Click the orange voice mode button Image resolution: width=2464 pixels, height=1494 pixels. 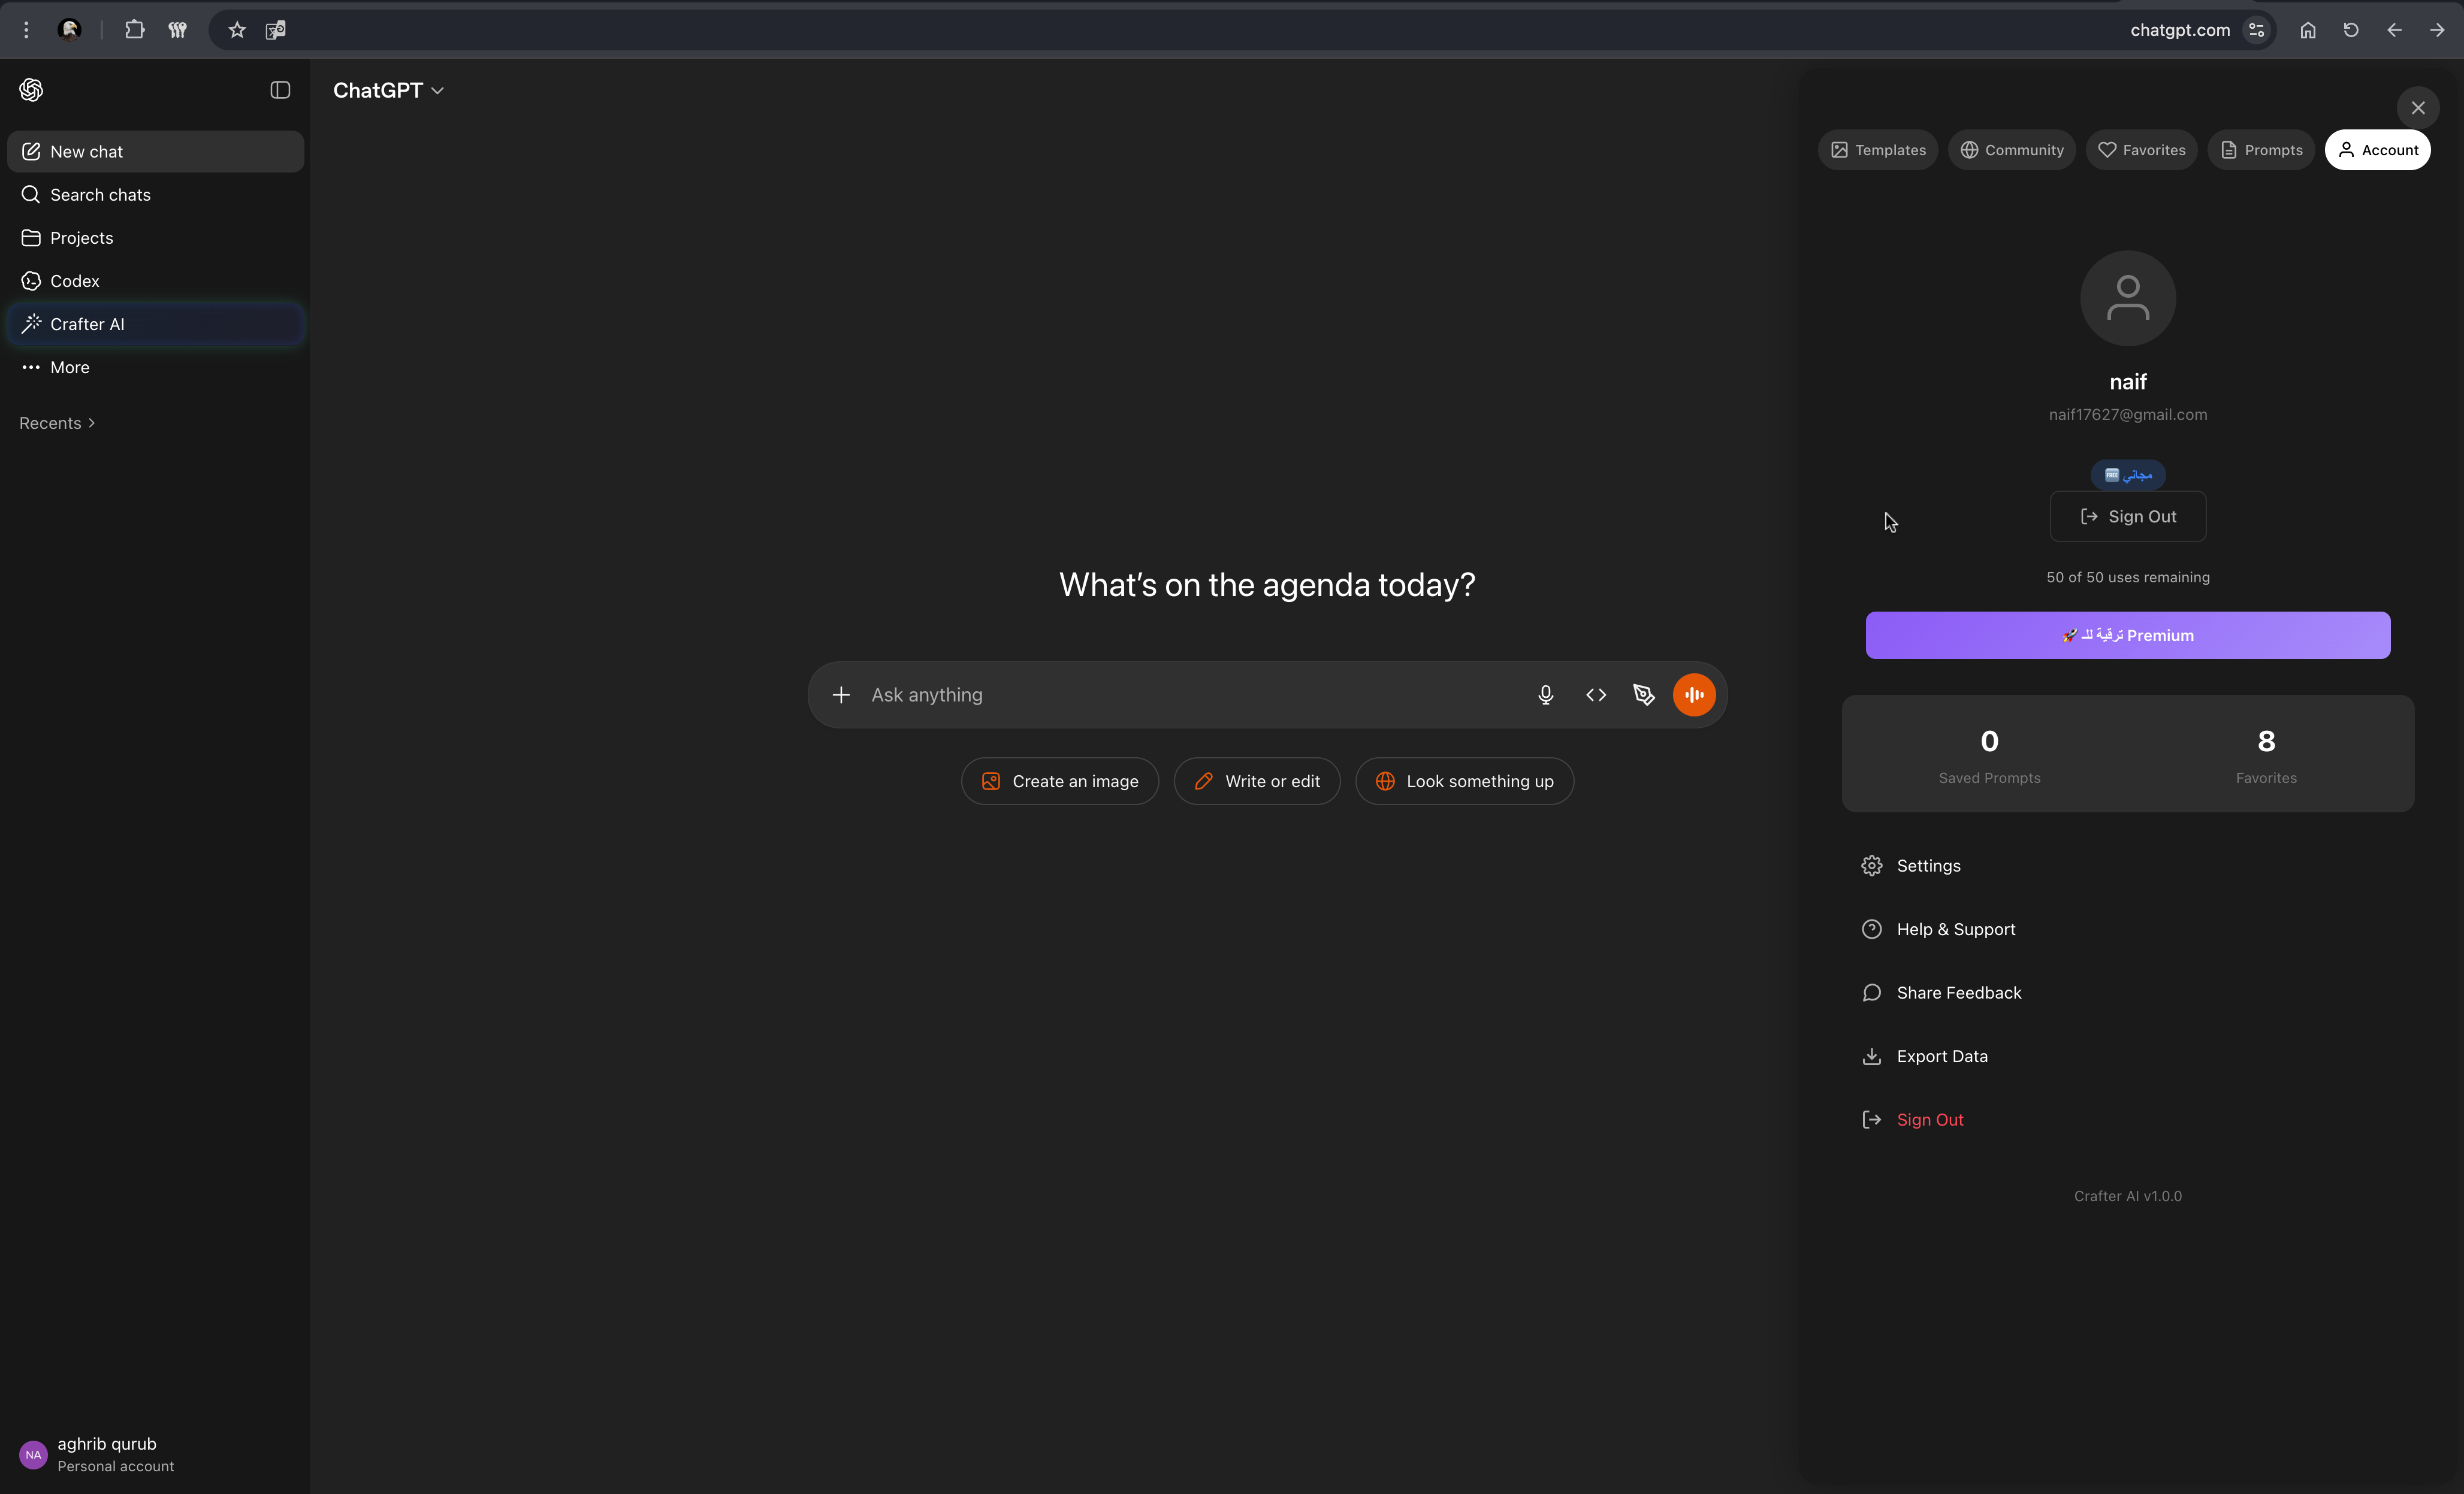pos(1694,694)
